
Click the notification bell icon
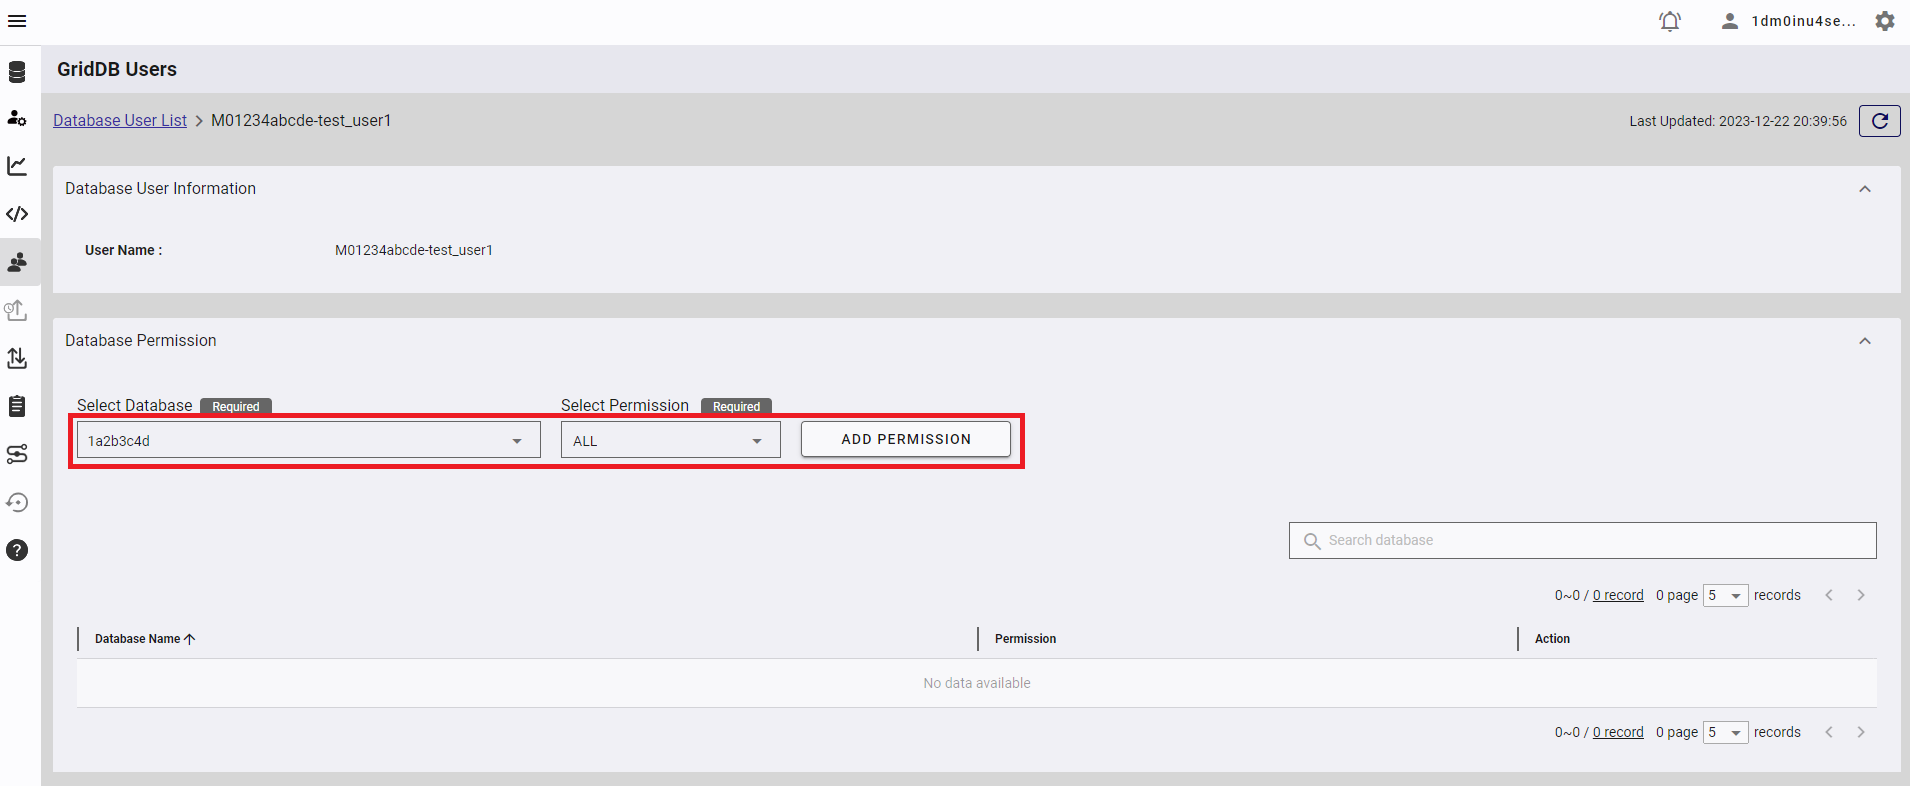coord(1670,21)
